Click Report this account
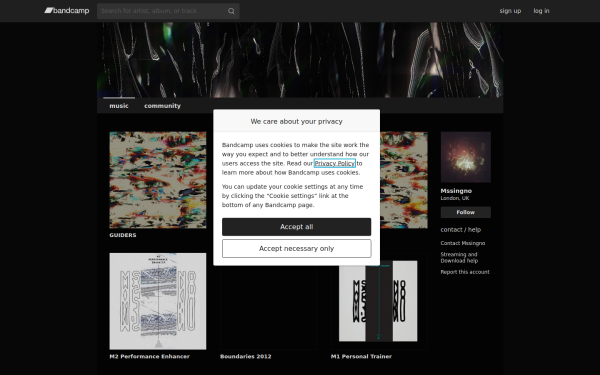Screen dimensions: 600x375 465,272
